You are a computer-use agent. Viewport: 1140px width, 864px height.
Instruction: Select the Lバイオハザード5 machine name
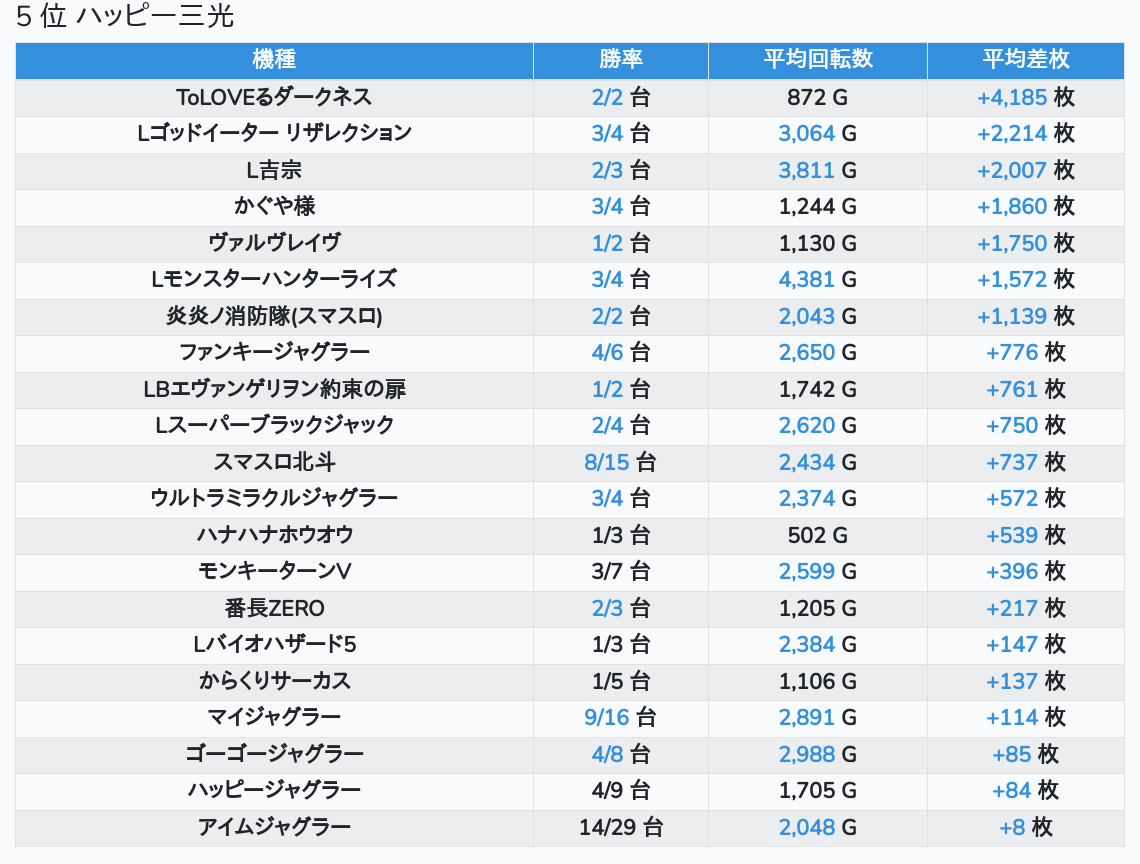(274, 645)
